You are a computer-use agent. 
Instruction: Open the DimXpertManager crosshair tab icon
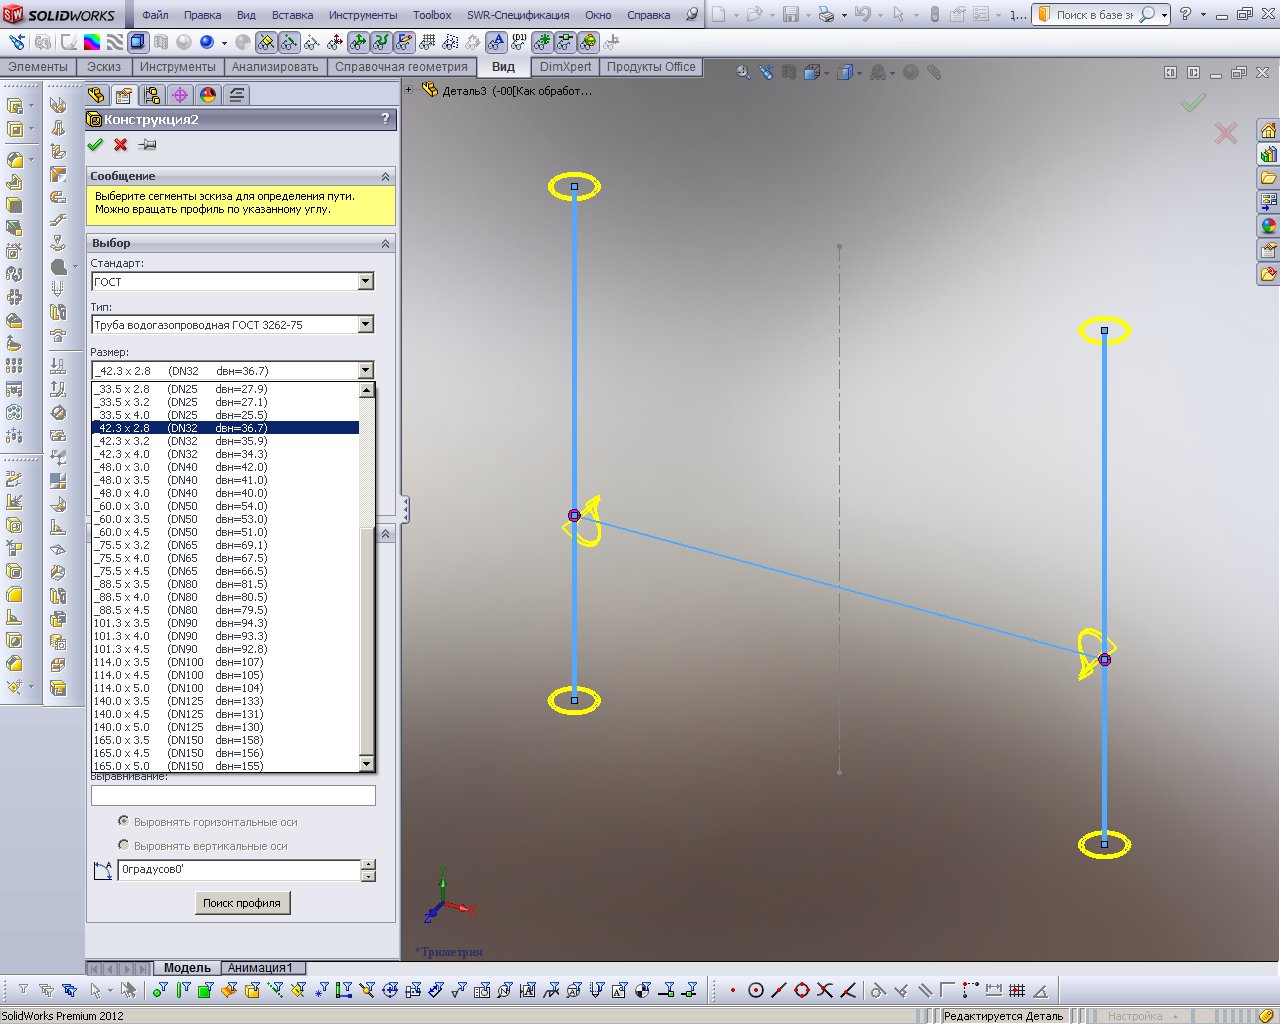[x=180, y=95]
